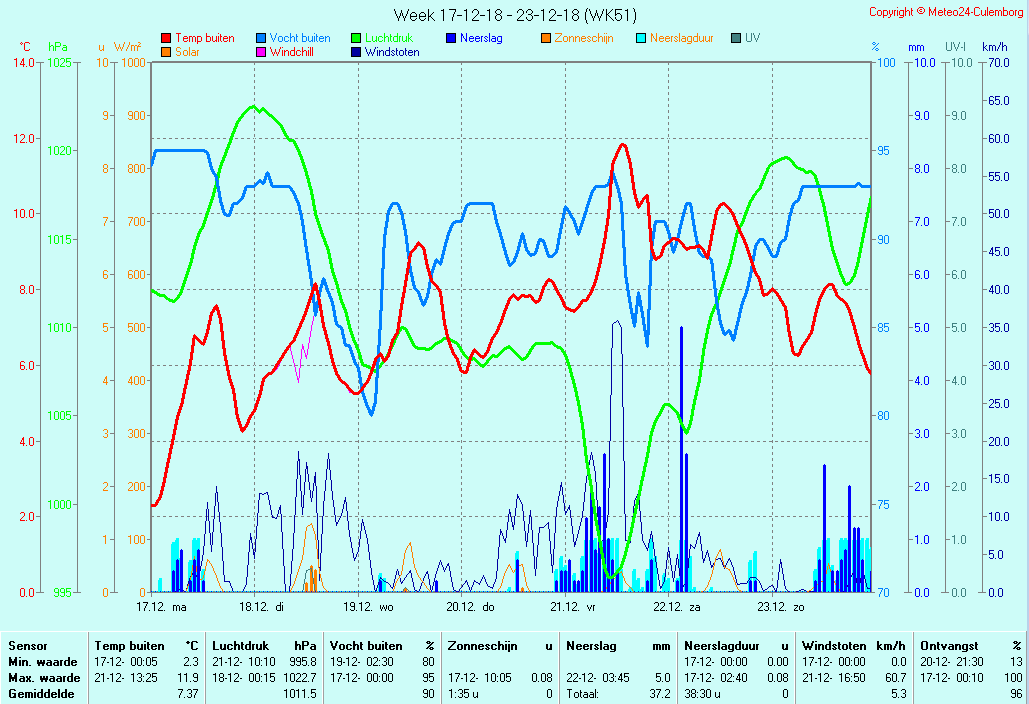Click the UV legend swatch
The width and height of the screenshot is (1029, 704).
pos(736,39)
